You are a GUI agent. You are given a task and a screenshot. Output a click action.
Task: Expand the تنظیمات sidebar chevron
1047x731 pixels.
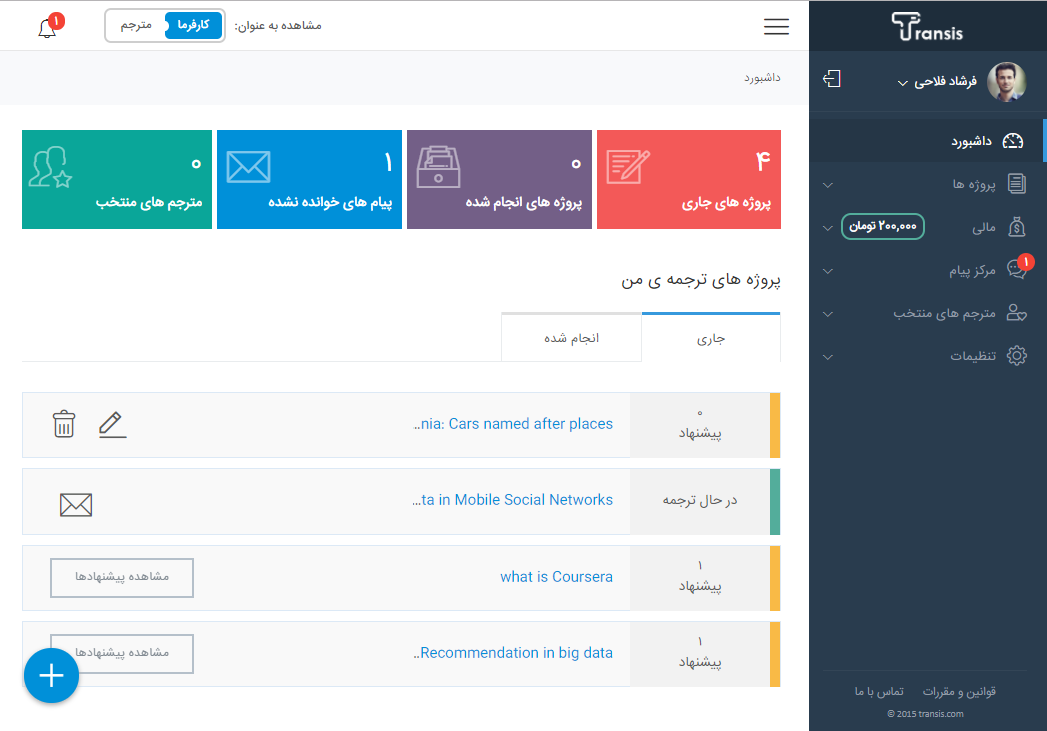tap(828, 356)
